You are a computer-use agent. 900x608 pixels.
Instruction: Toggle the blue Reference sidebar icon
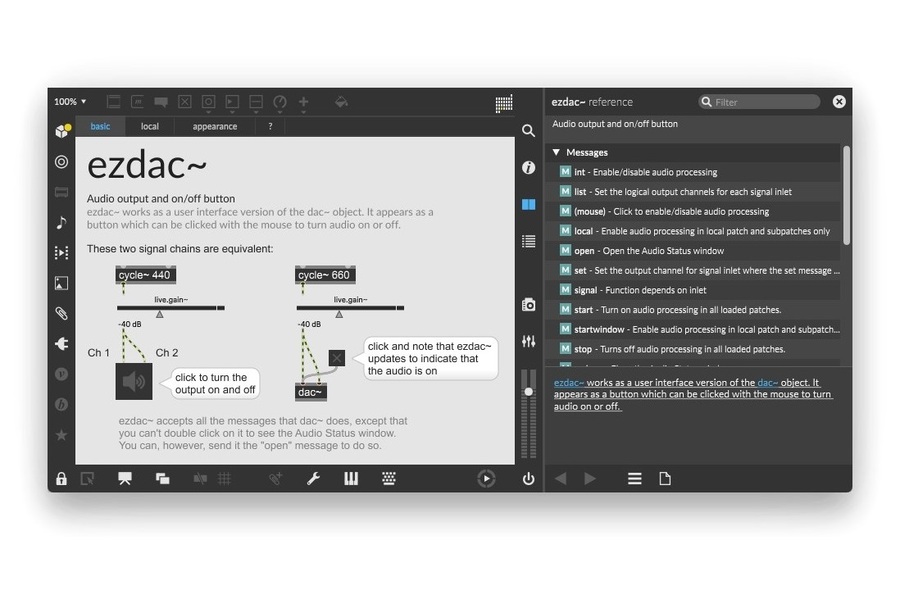click(529, 204)
